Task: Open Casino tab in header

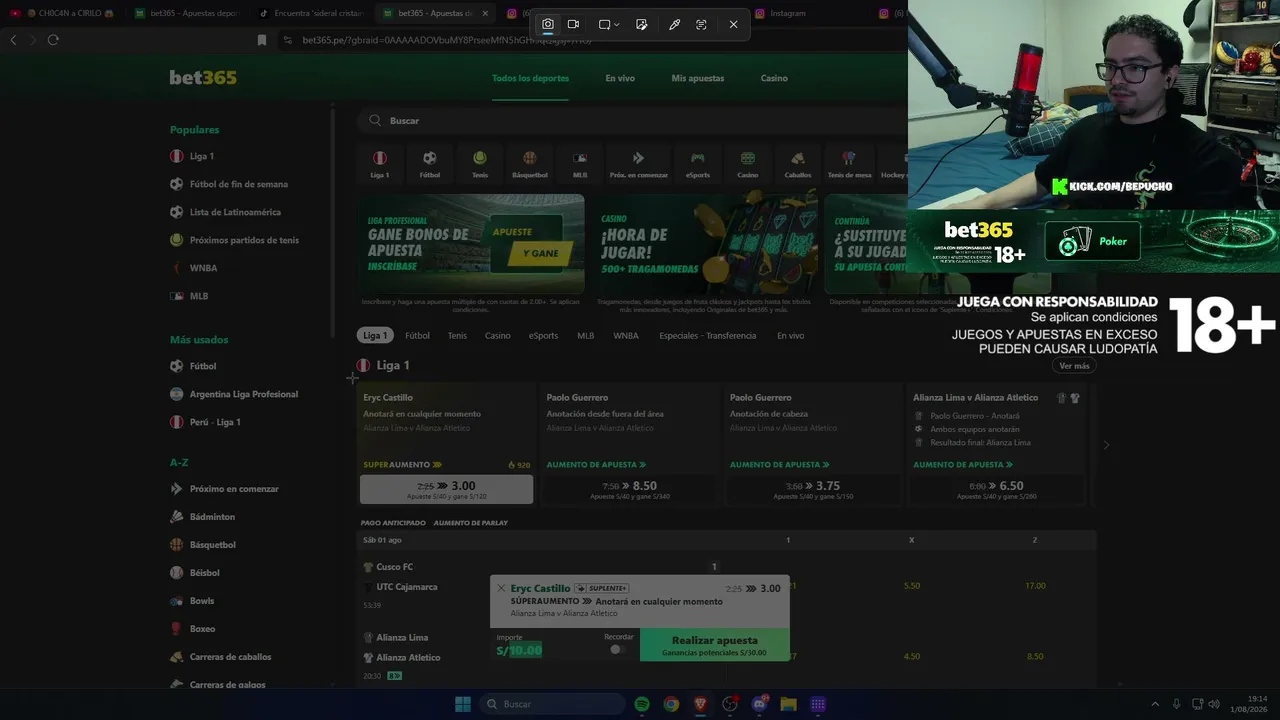Action: pyautogui.click(x=774, y=78)
